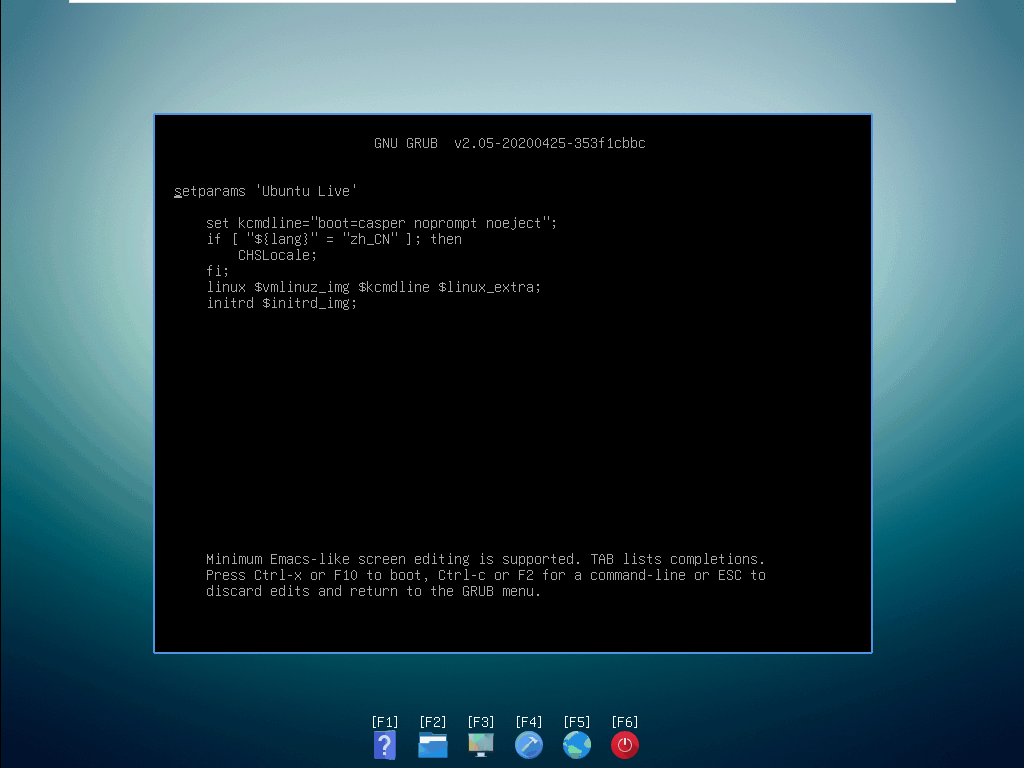This screenshot has width=1024, height=768.
Task: Click the GNU GRUB version header
Action: pyautogui.click(x=509, y=143)
